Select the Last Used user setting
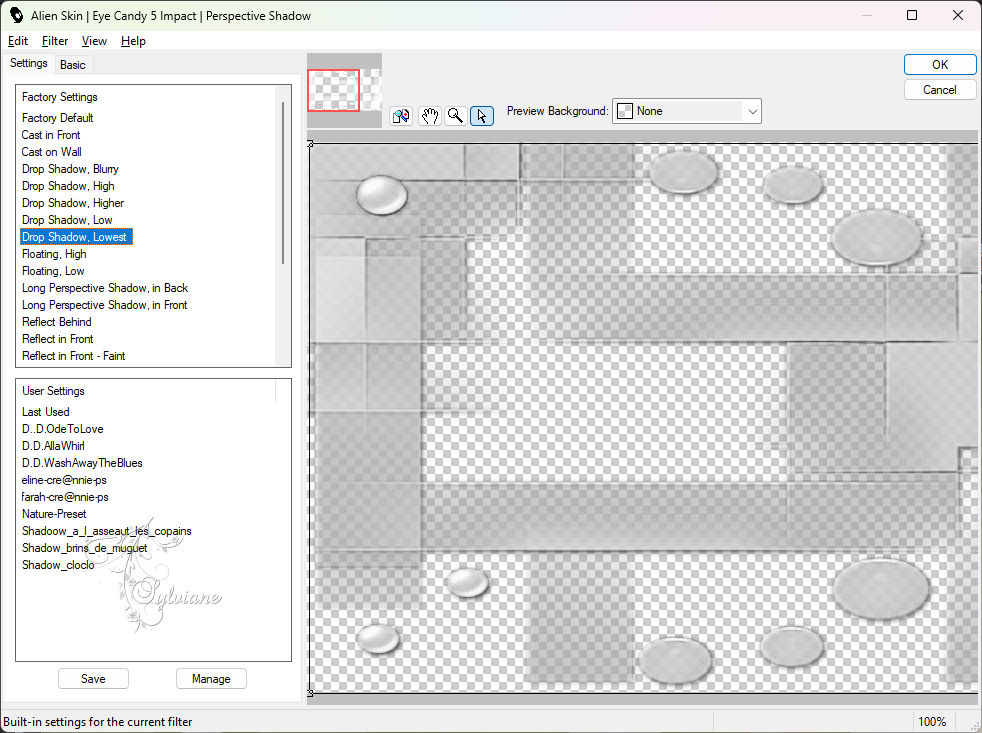982x733 pixels. click(x=46, y=412)
